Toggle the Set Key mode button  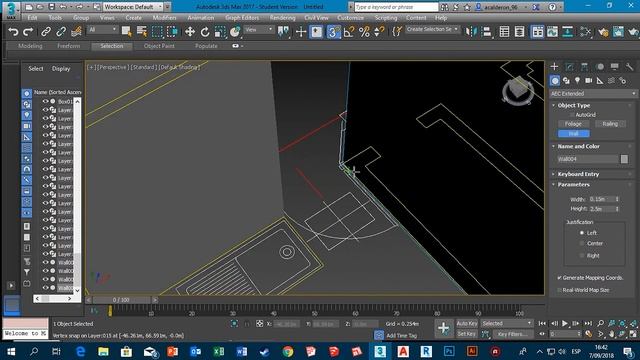click(467, 334)
